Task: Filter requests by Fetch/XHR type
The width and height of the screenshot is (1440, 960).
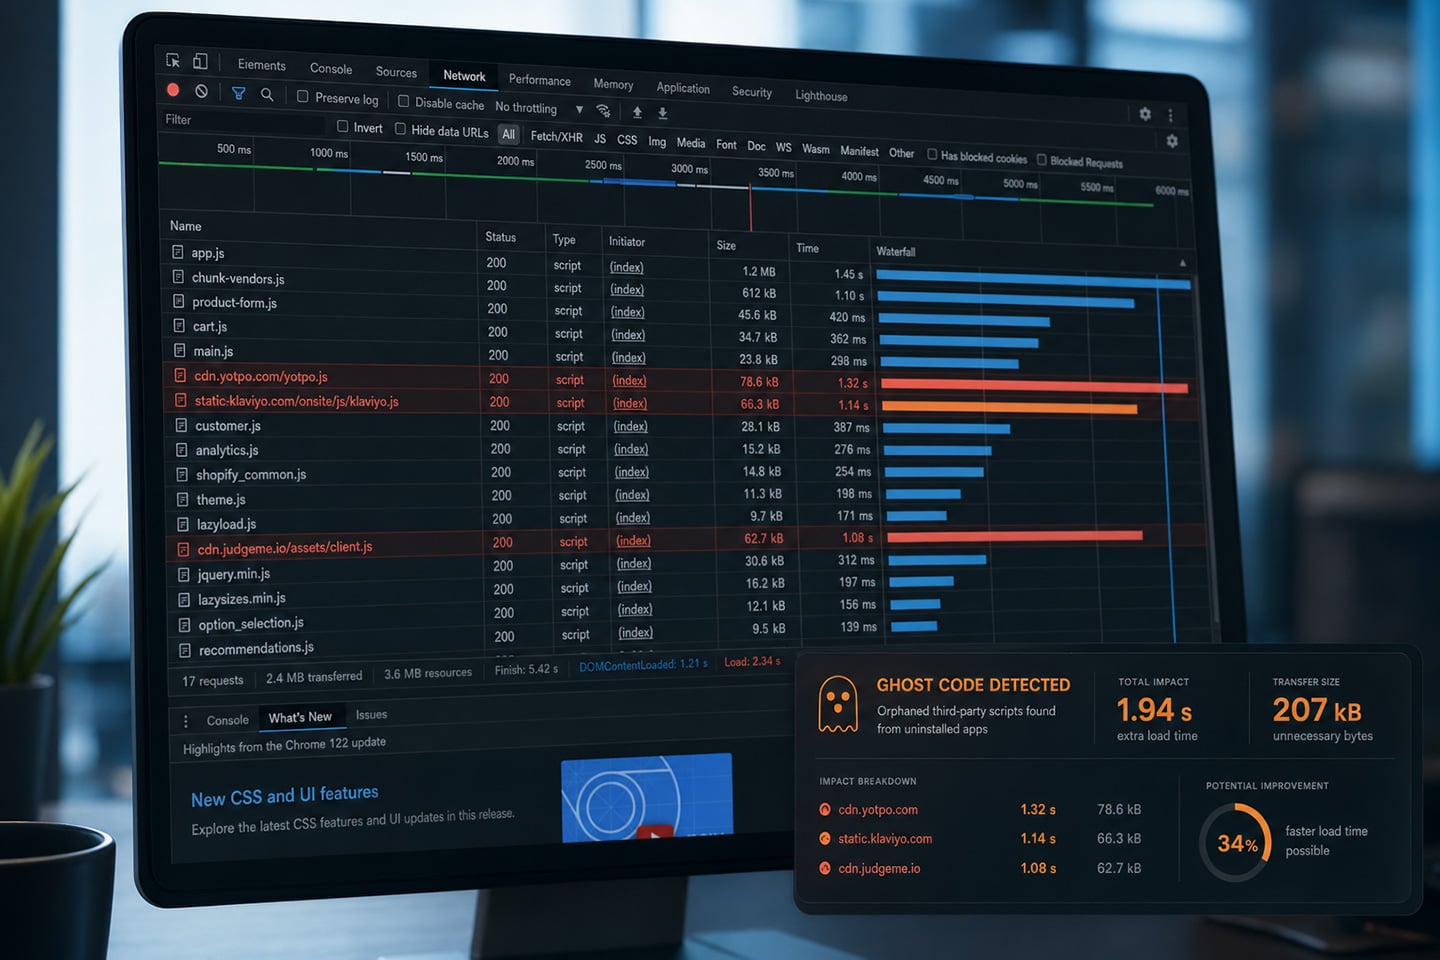Action: coord(556,136)
